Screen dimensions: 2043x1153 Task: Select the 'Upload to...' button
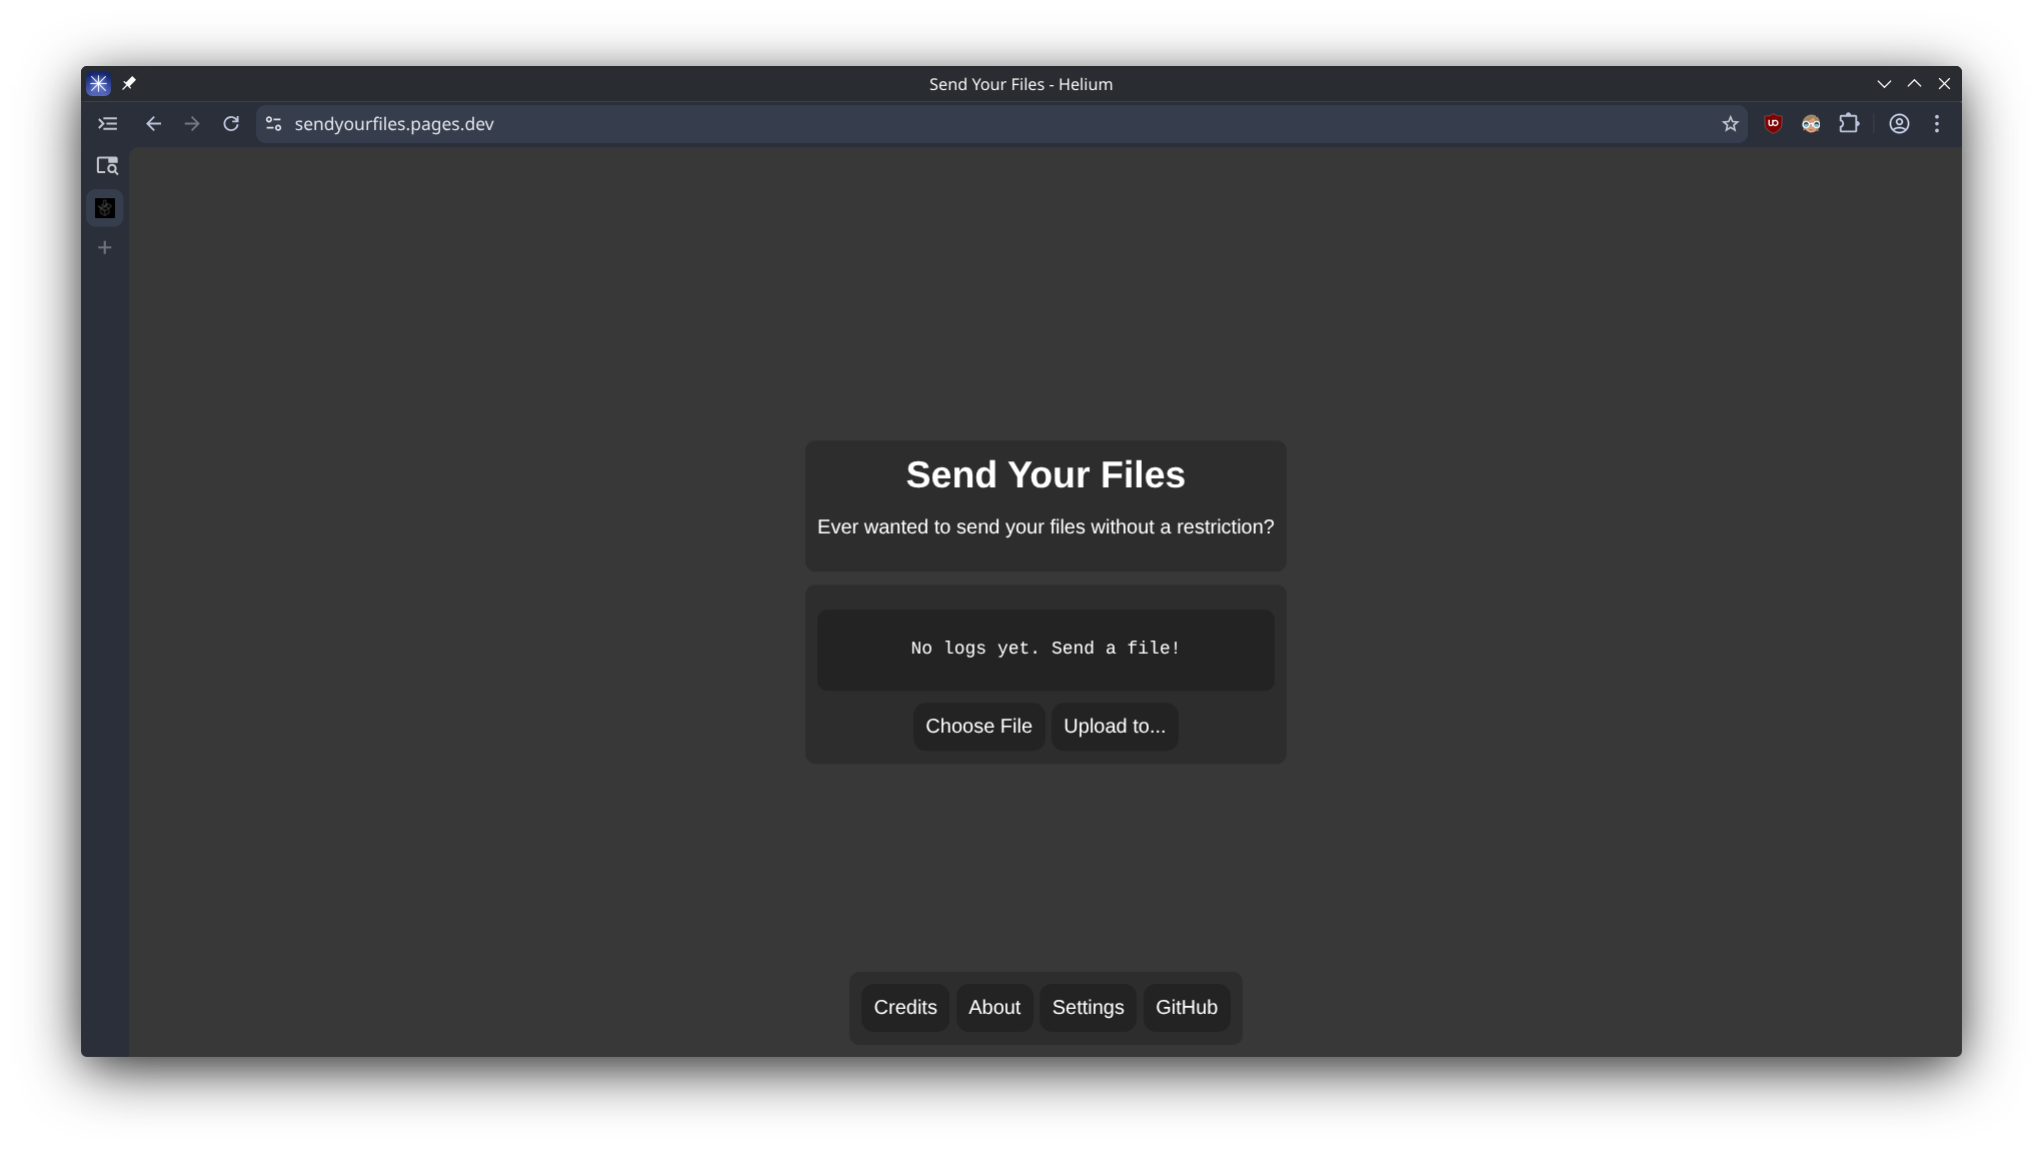coord(1114,726)
